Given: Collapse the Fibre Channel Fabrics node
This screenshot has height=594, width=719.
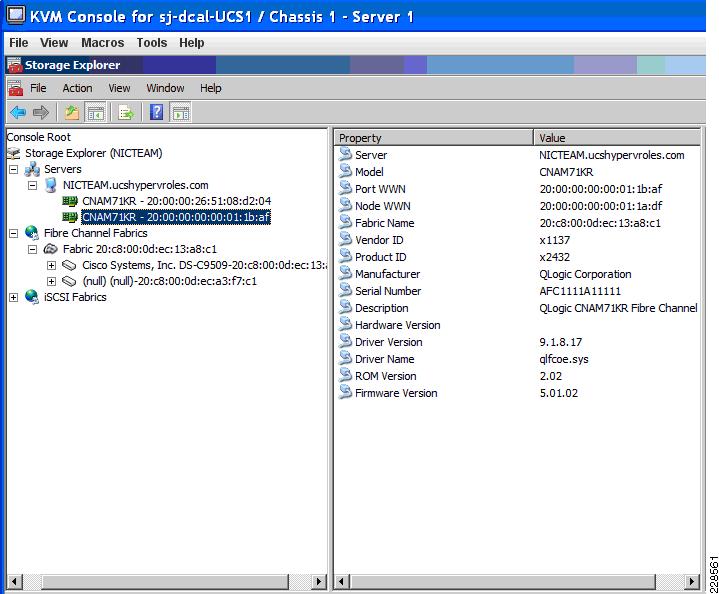Looking at the screenshot, I should 14,233.
